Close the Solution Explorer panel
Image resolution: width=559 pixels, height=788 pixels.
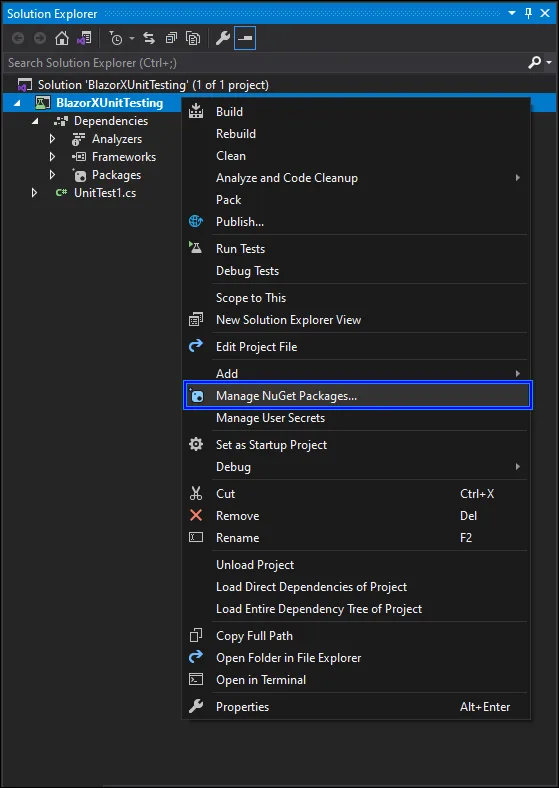(x=545, y=14)
